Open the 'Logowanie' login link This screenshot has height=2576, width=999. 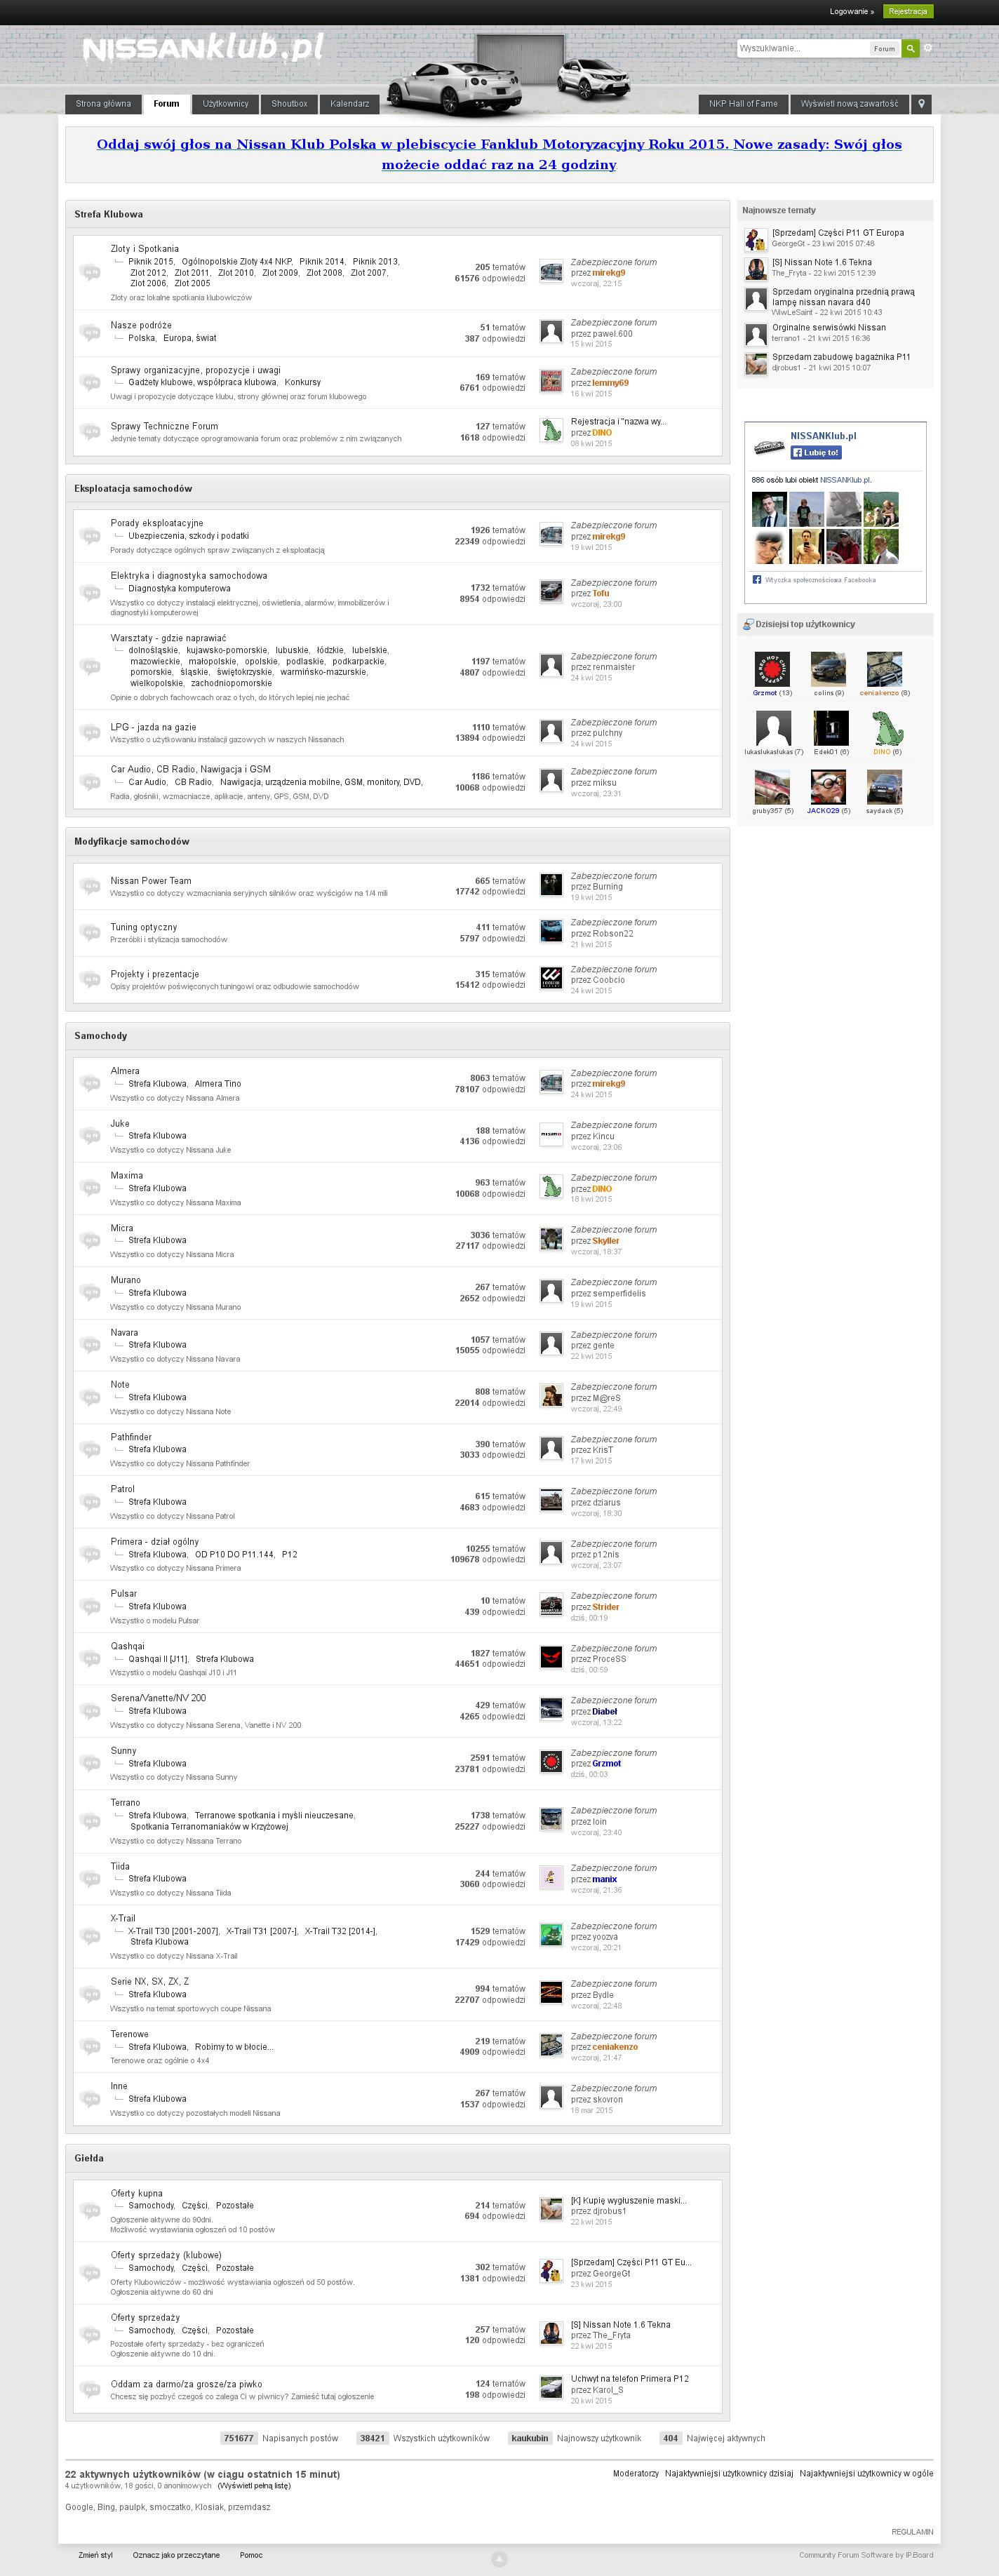pyautogui.click(x=851, y=12)
